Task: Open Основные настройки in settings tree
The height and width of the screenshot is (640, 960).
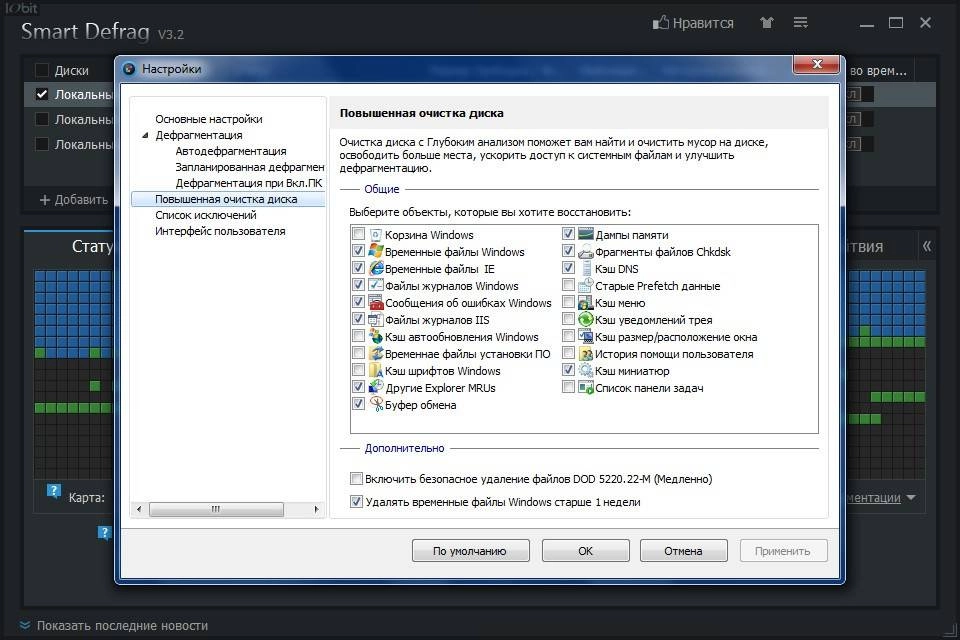Action: tap(208, 119)
